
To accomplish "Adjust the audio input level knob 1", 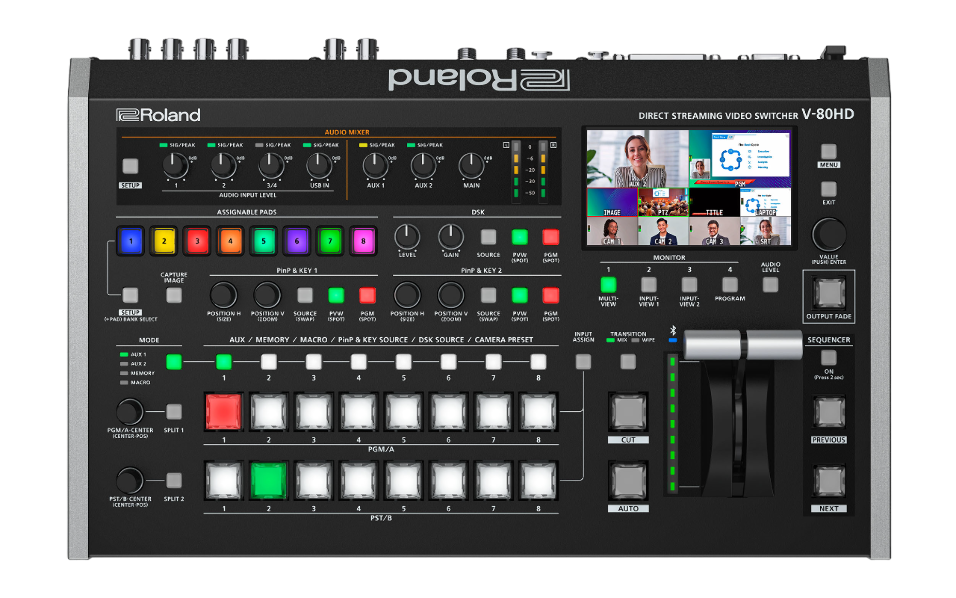I will click(176, 165).
